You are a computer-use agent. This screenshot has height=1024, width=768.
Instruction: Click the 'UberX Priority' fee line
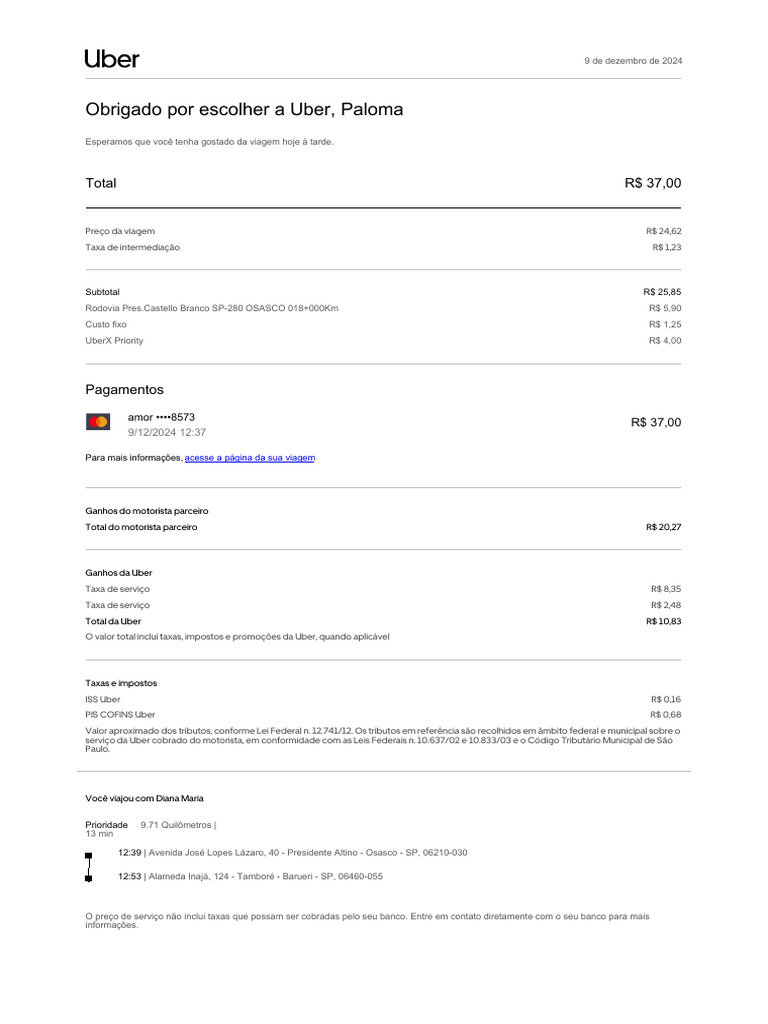(114, 341)
